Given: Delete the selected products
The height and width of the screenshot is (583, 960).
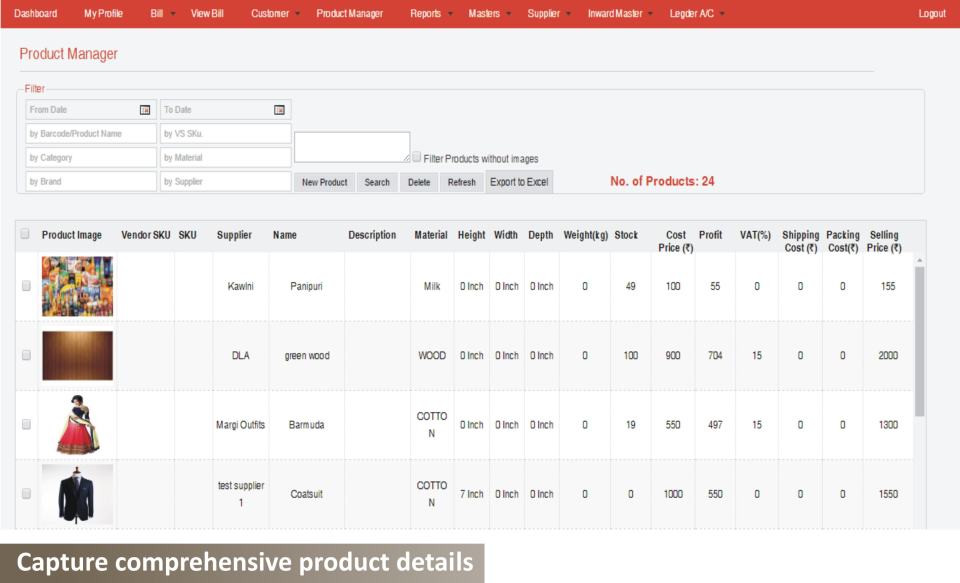Looking at the screenshot, I should pyautogui.click(x=419, y=182).
